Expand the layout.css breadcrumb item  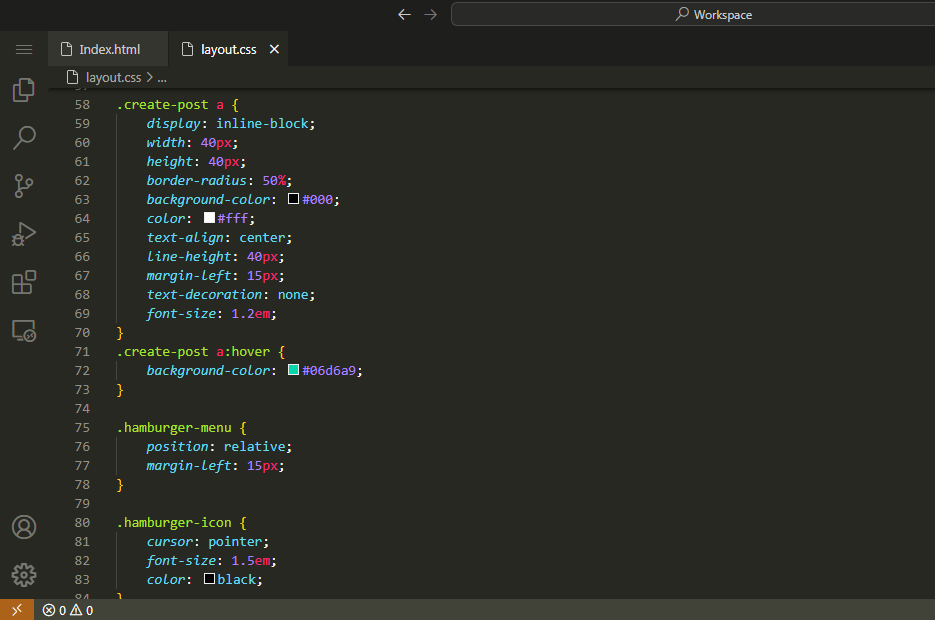(113, 77)
